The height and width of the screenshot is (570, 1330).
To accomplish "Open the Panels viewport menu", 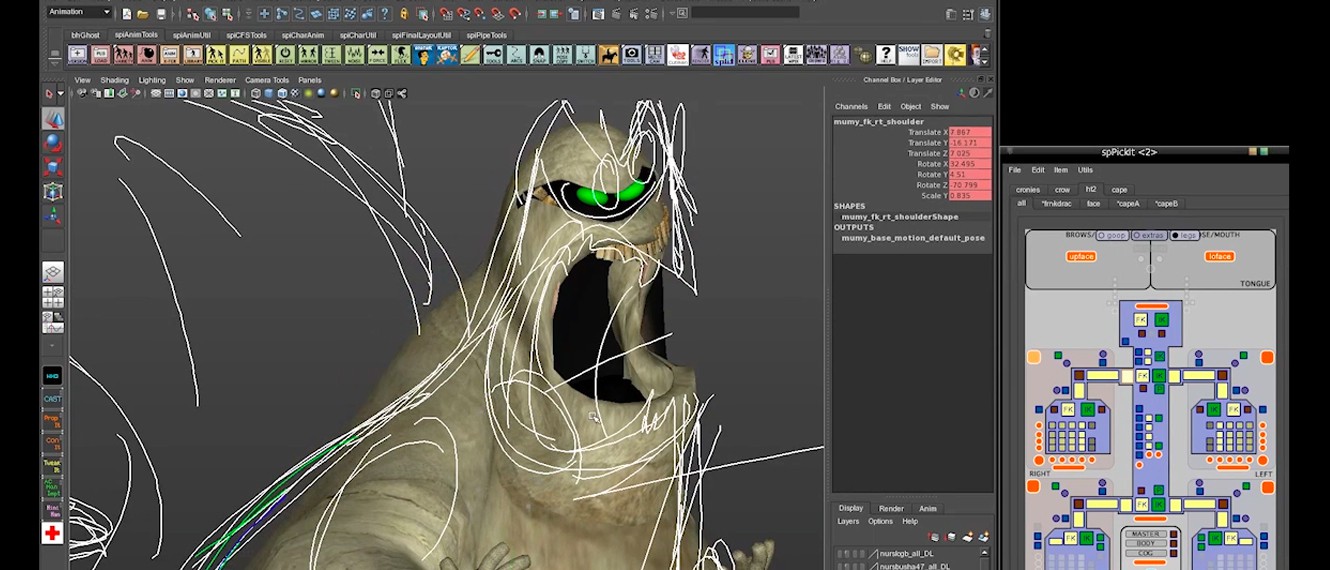I will click(309, 80).
